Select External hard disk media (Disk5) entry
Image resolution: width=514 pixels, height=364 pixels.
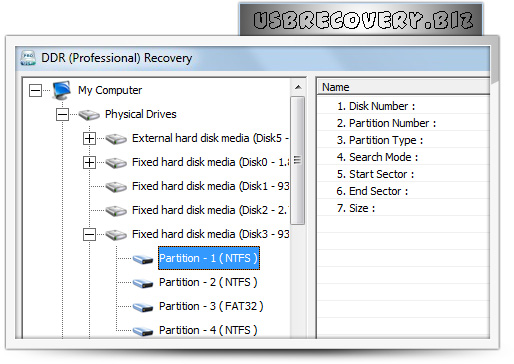[210, 138]
